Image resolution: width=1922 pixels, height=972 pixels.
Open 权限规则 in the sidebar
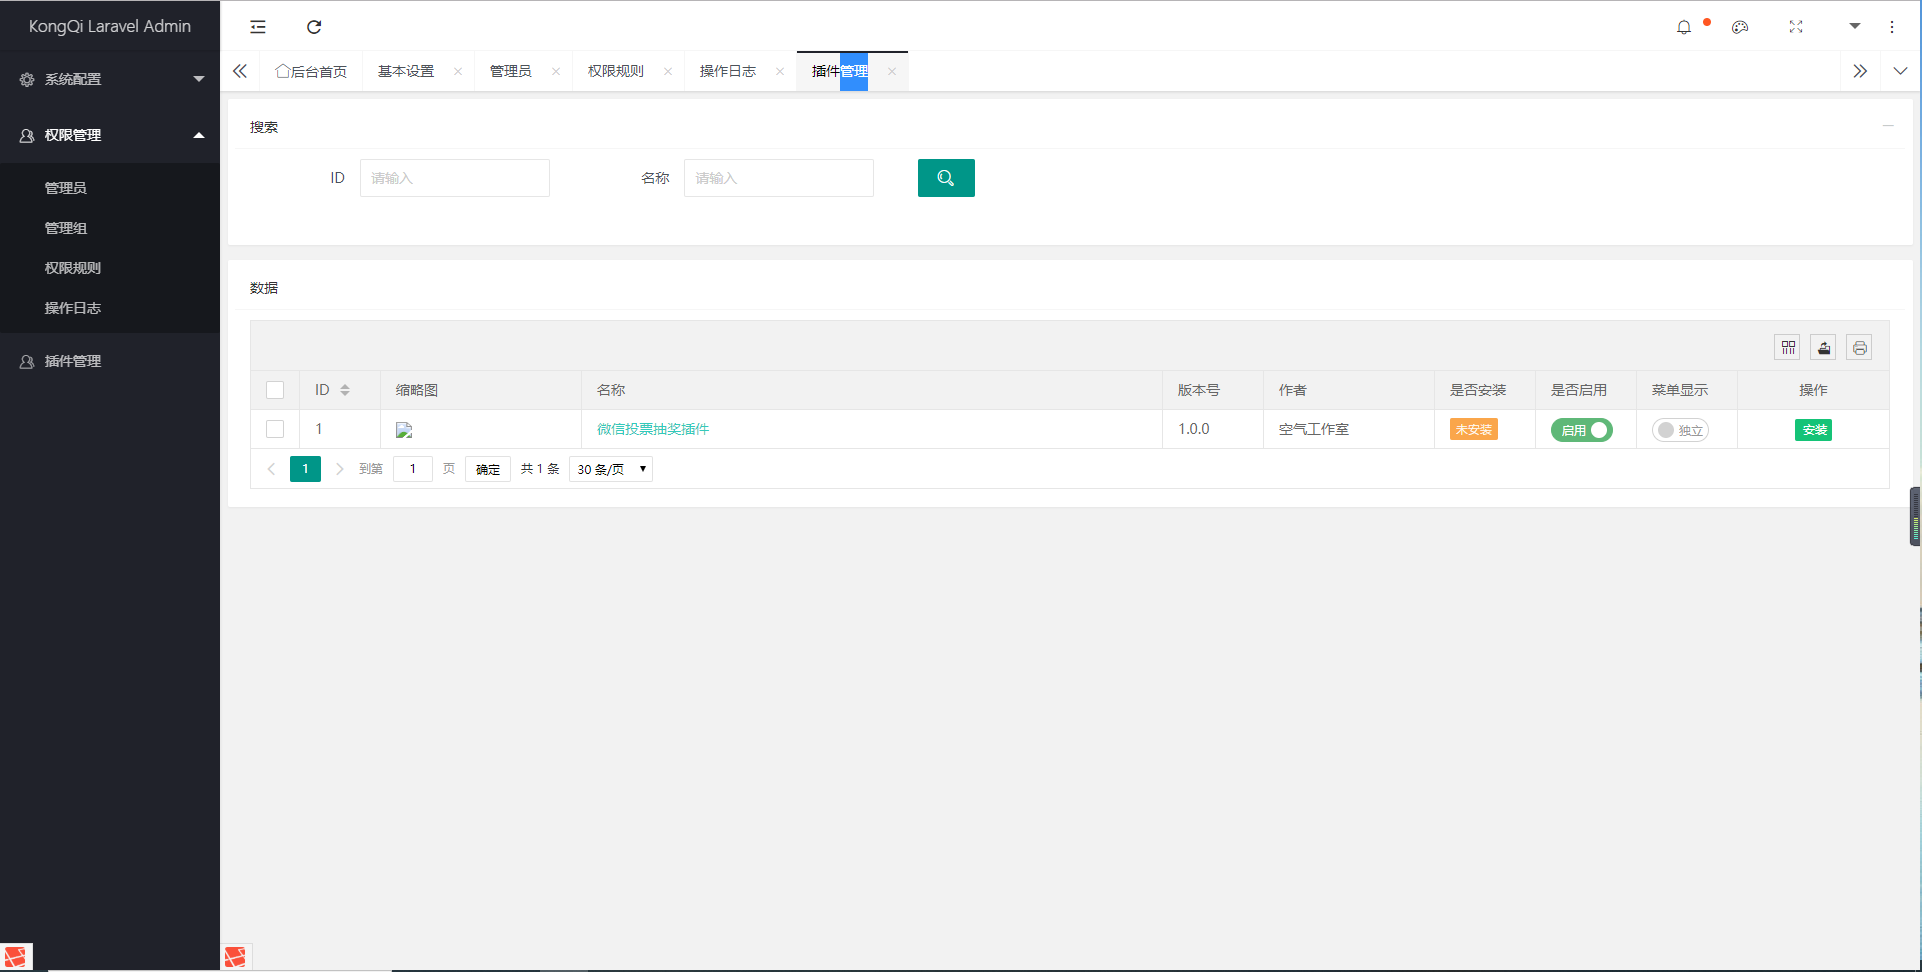tap(73, 268)
